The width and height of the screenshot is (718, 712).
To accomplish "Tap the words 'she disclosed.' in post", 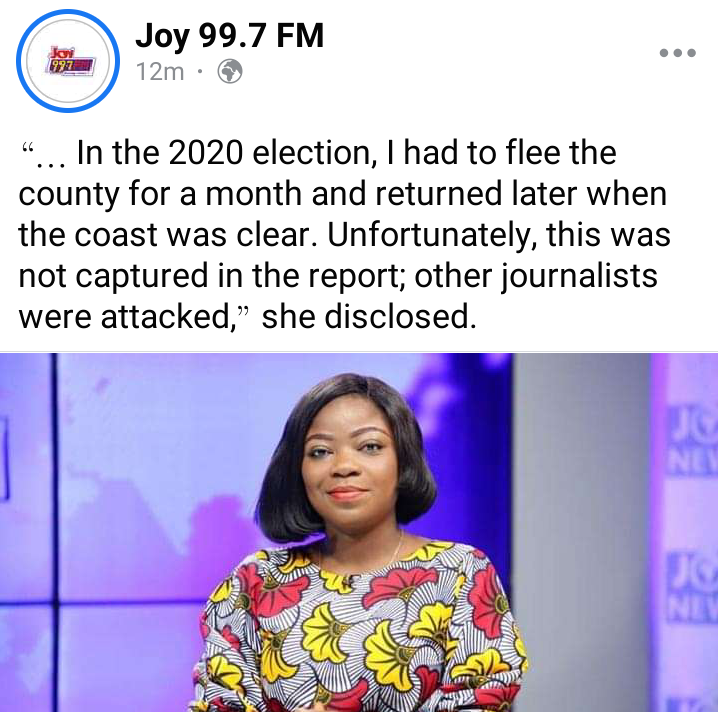I will [369, 317].
